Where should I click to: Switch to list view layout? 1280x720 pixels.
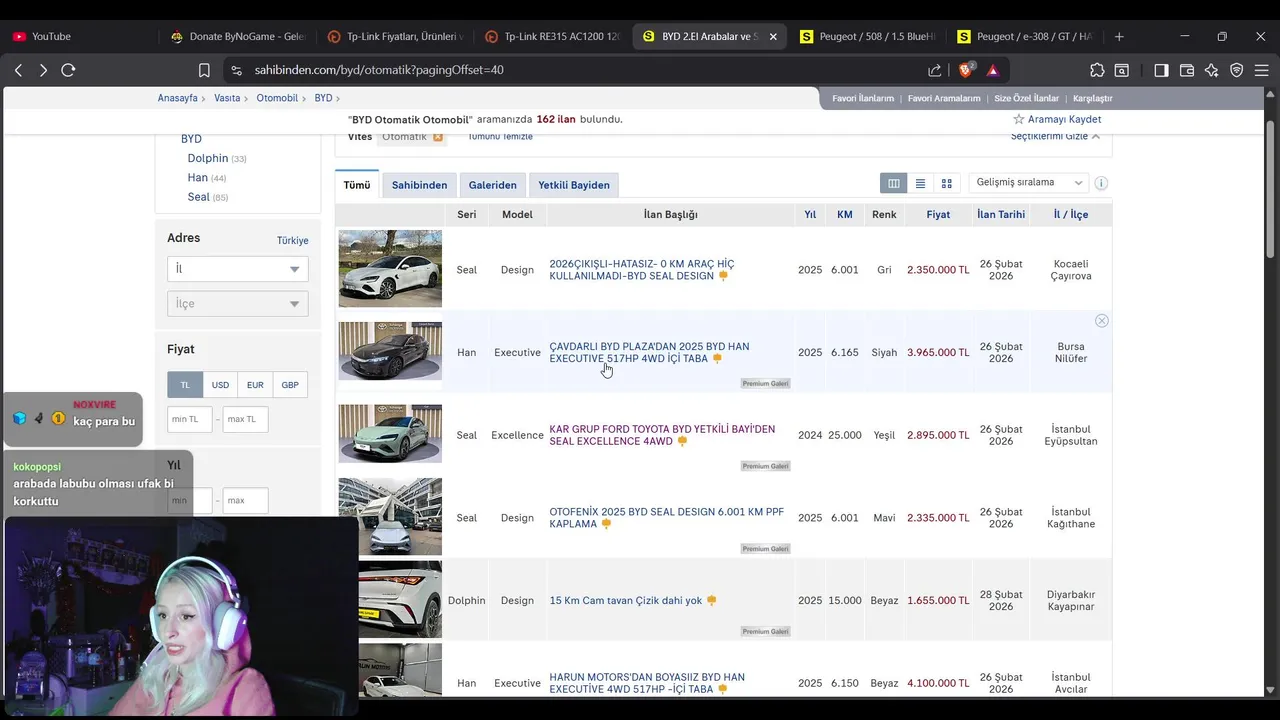tap(920, 183)
